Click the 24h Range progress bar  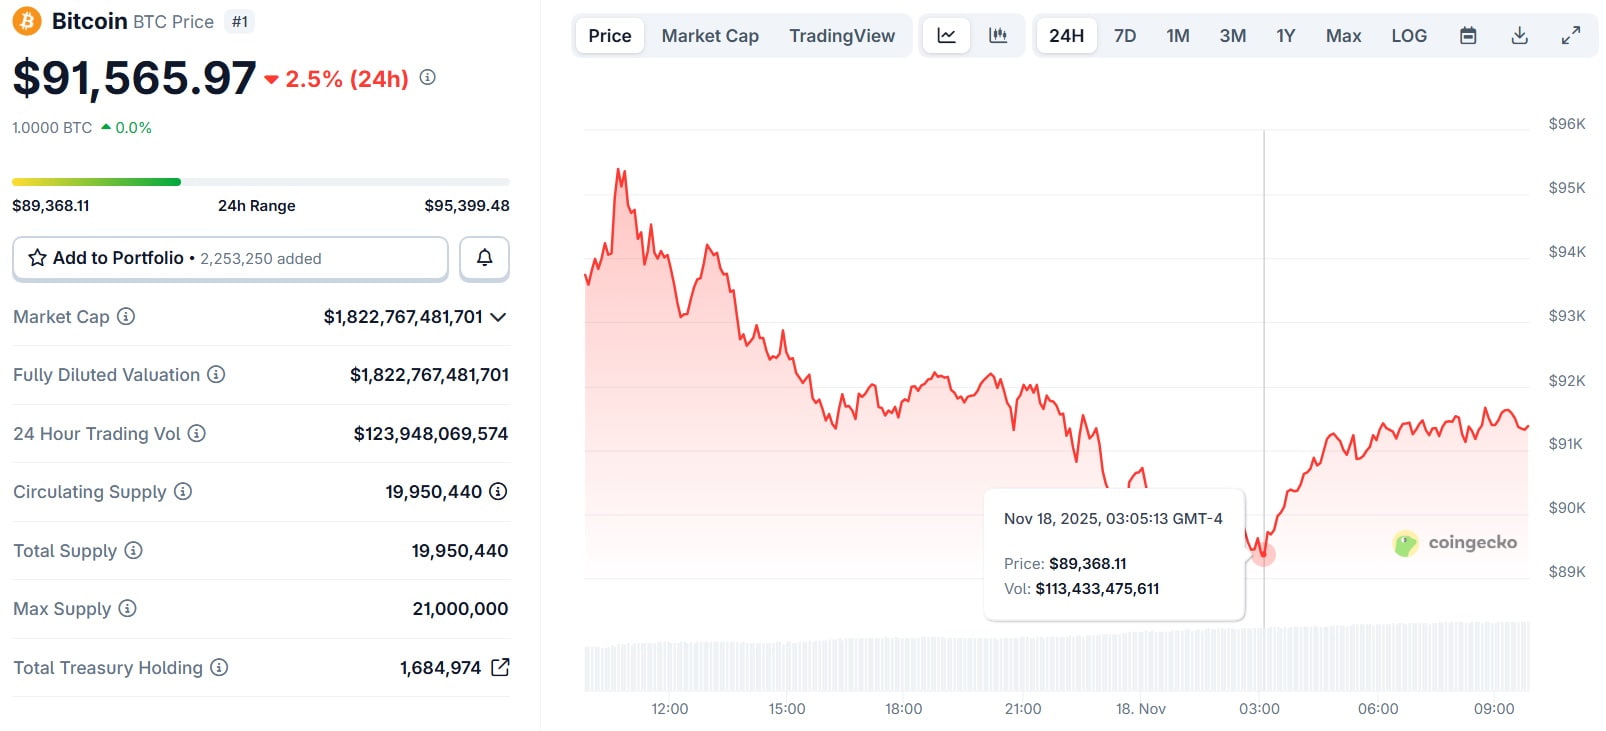click(x=260, y=182)
